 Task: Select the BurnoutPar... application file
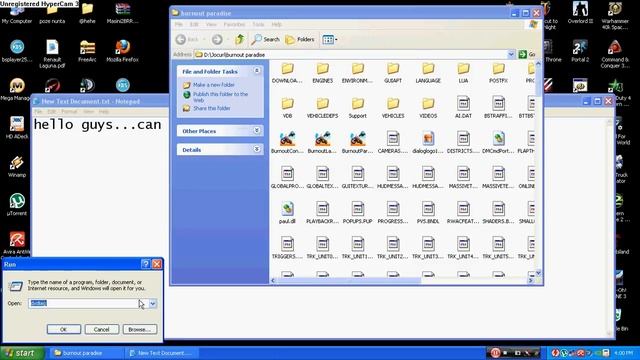pyautogui.click(x=358, y=143)
